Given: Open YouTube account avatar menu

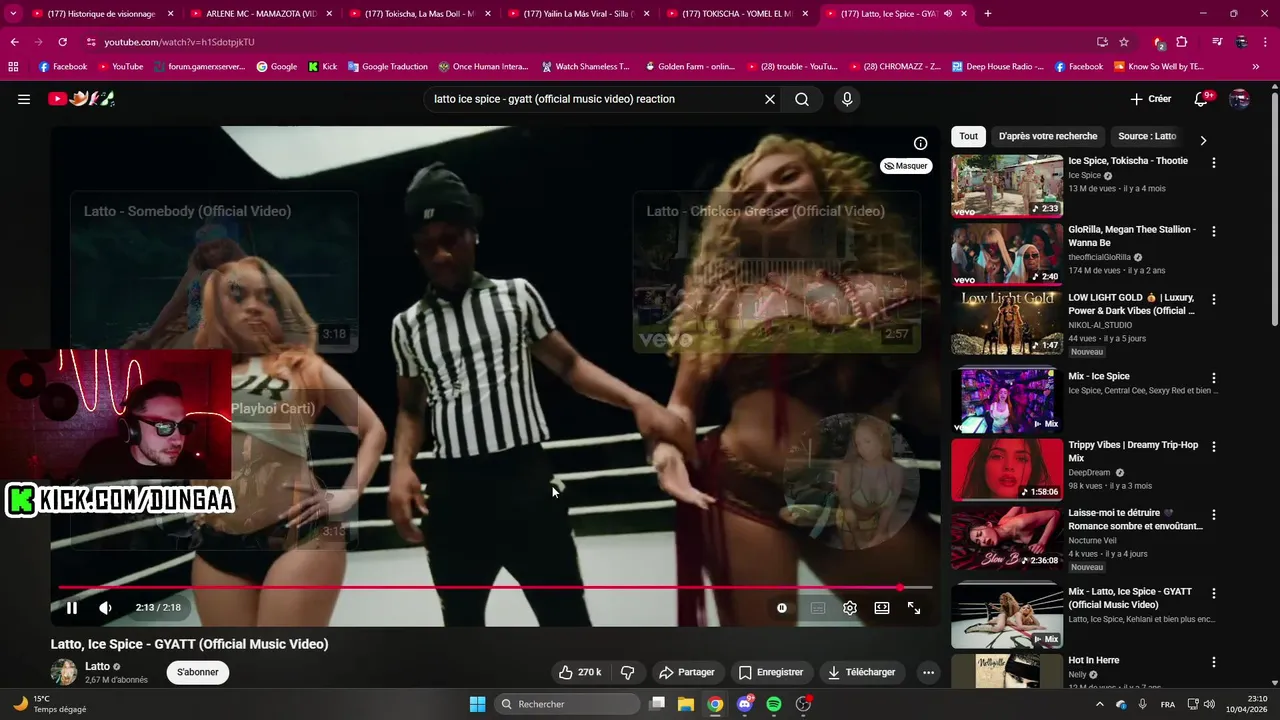Looking at the screenshot, I should [x=1239, y=99].
